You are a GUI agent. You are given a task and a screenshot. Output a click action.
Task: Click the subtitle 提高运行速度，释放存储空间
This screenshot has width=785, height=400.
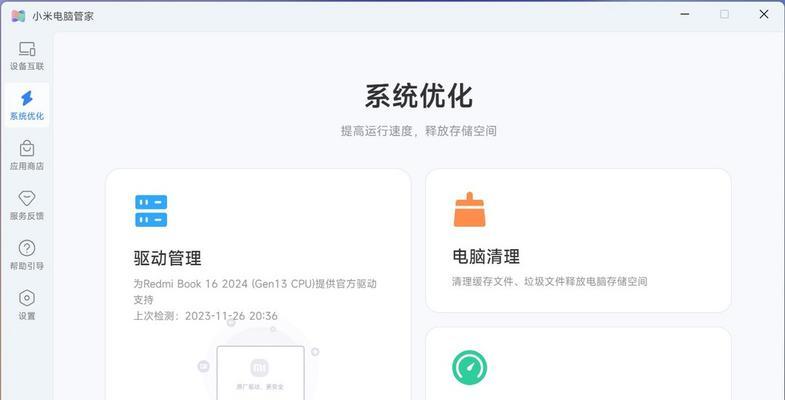419,131
